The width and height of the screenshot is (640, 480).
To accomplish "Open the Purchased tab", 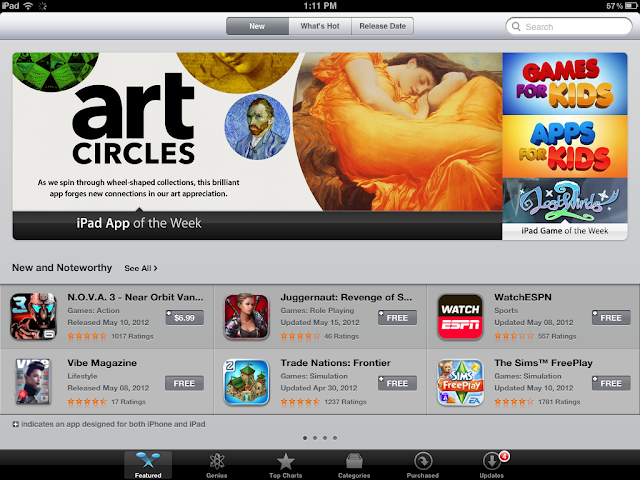I will (423, 464).
